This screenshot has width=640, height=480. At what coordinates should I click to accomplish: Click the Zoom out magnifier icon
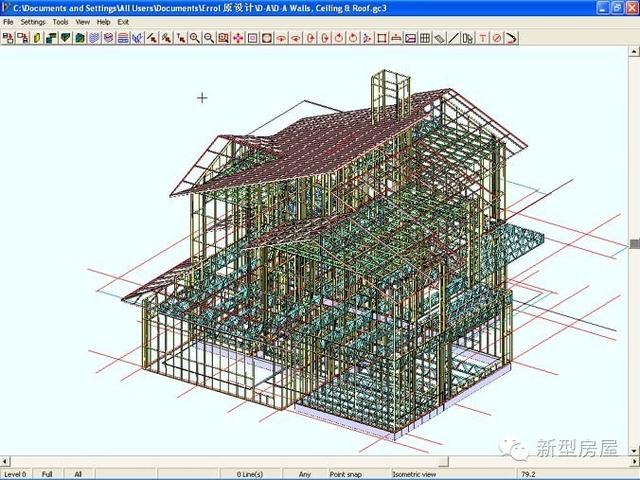[209, 38]
